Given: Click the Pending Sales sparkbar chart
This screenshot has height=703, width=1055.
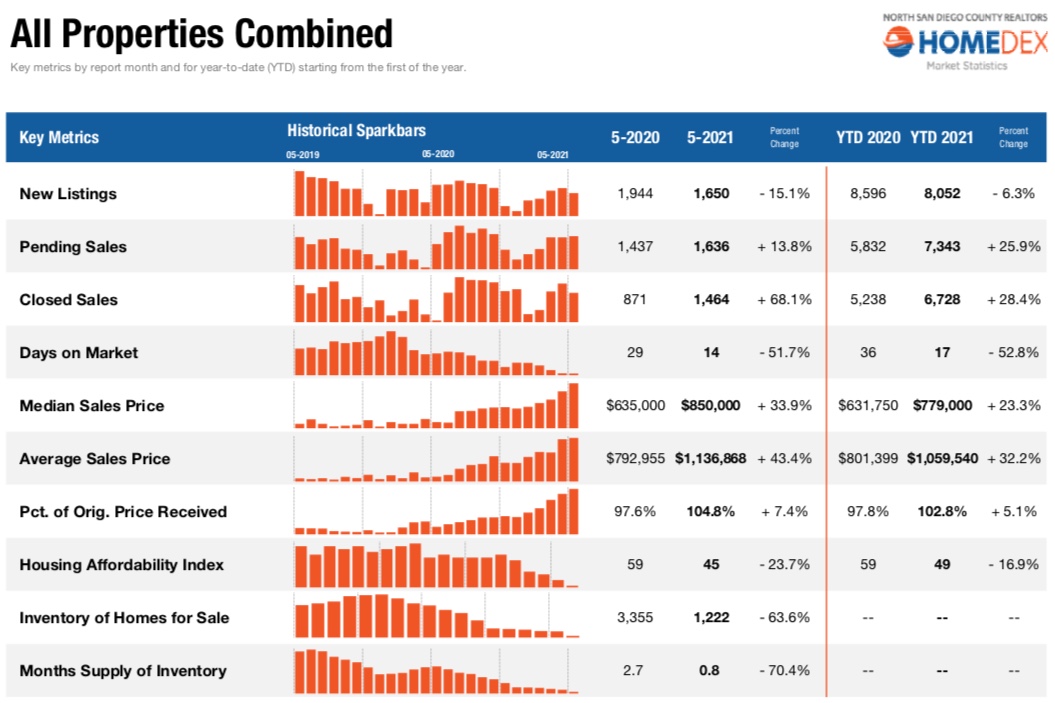Looking at the screenshot, I should pyautogui.click(x=436, y=246).
